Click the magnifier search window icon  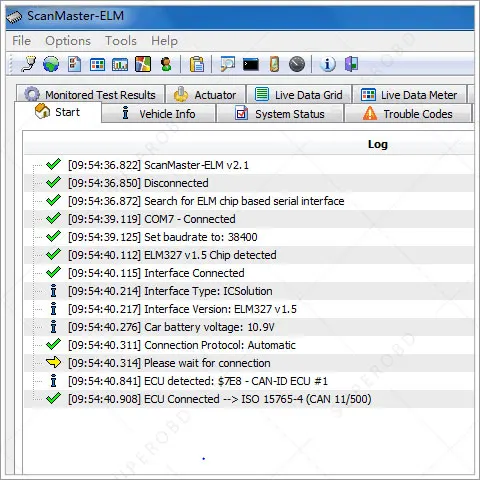(228, 64)
